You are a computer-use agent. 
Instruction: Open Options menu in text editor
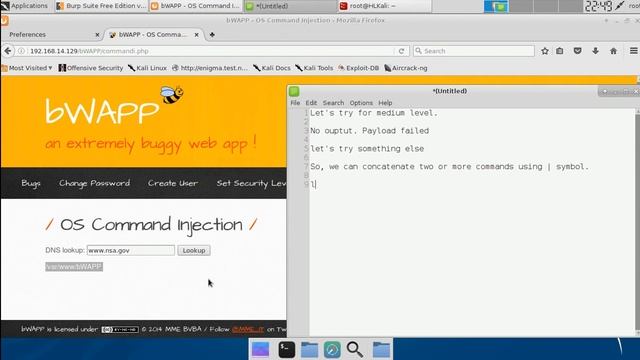361,103
